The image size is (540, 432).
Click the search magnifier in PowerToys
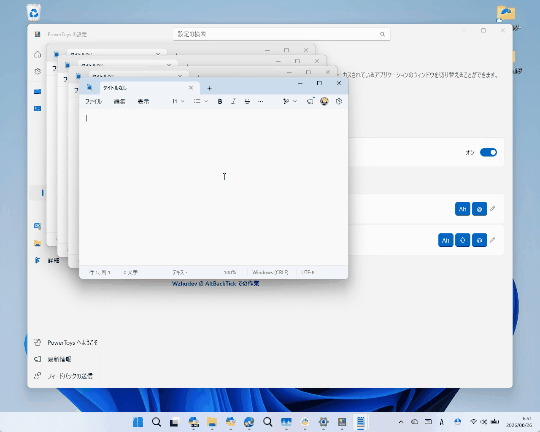(x=382, y=34)
